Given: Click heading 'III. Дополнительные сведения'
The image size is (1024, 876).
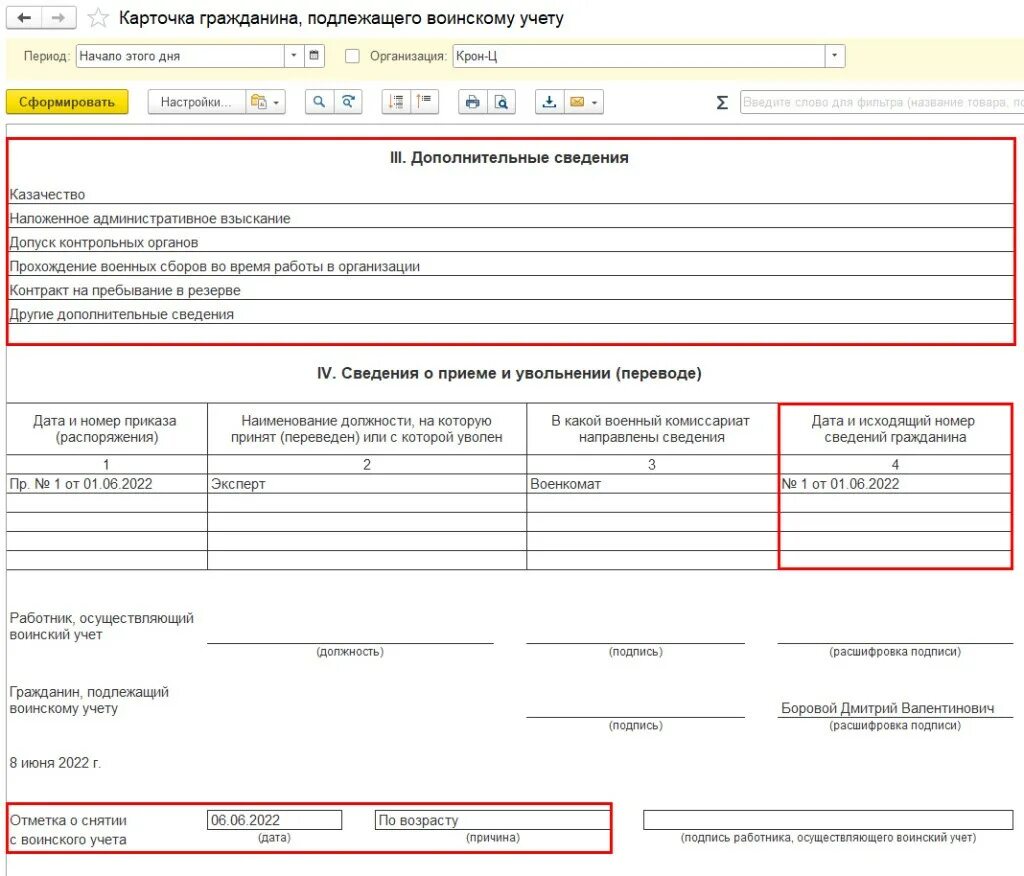Looking at the screenshot, I should point(509,157).
